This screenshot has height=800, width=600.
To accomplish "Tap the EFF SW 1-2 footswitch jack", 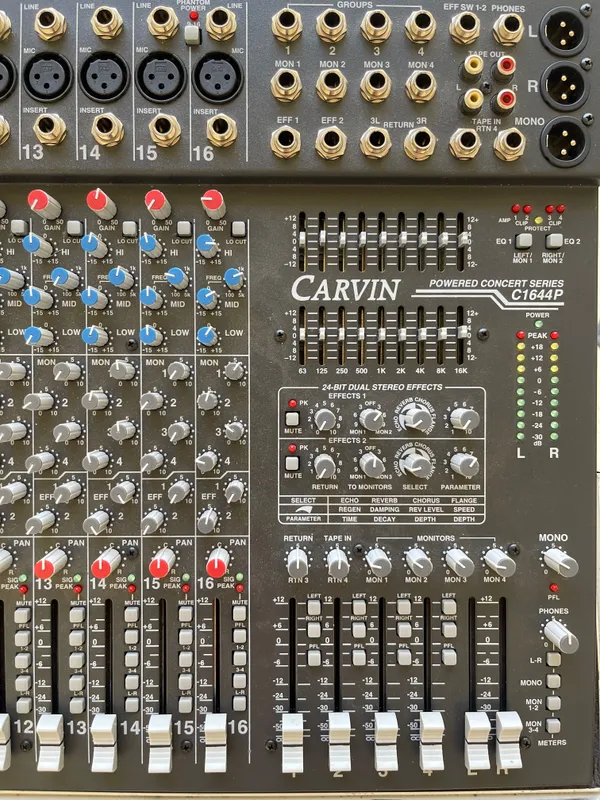I will (x=464, y=28).
